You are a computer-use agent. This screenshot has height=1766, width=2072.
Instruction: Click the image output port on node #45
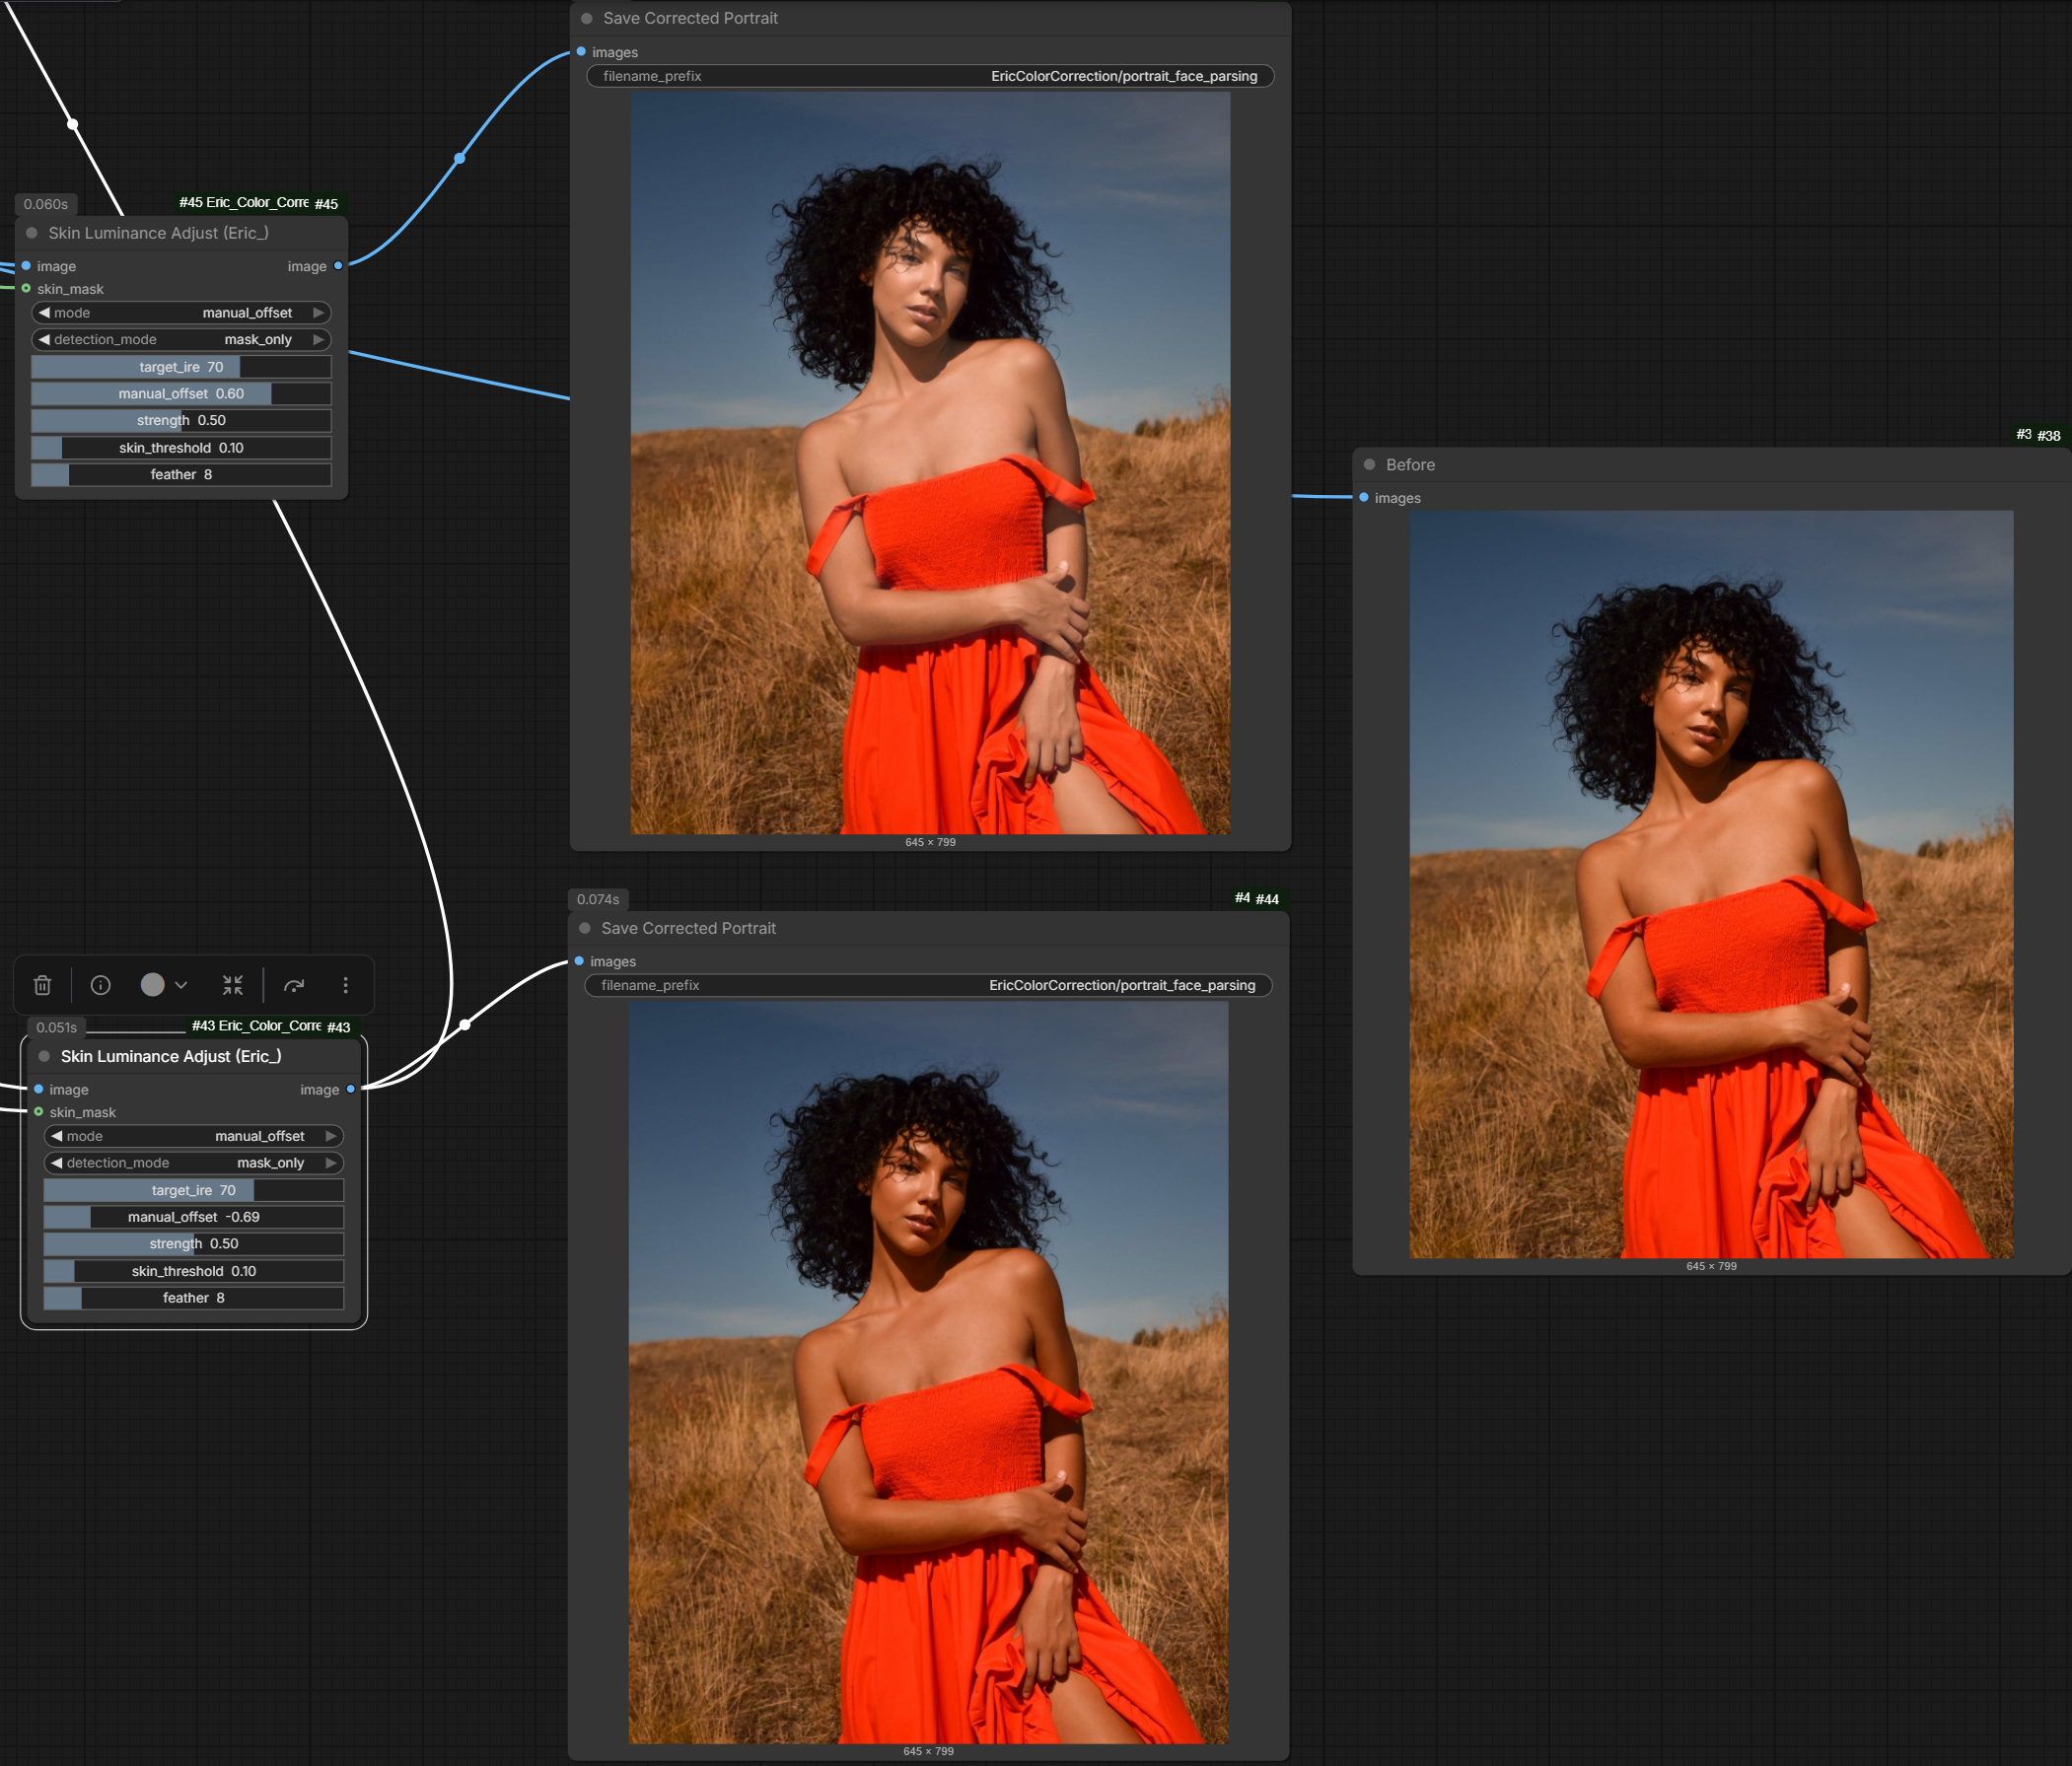pos(338,266)
